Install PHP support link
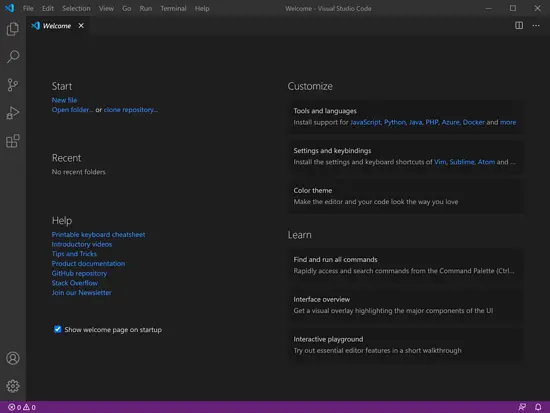This screenshot has height=413, width=550. (x=432, y=122)
